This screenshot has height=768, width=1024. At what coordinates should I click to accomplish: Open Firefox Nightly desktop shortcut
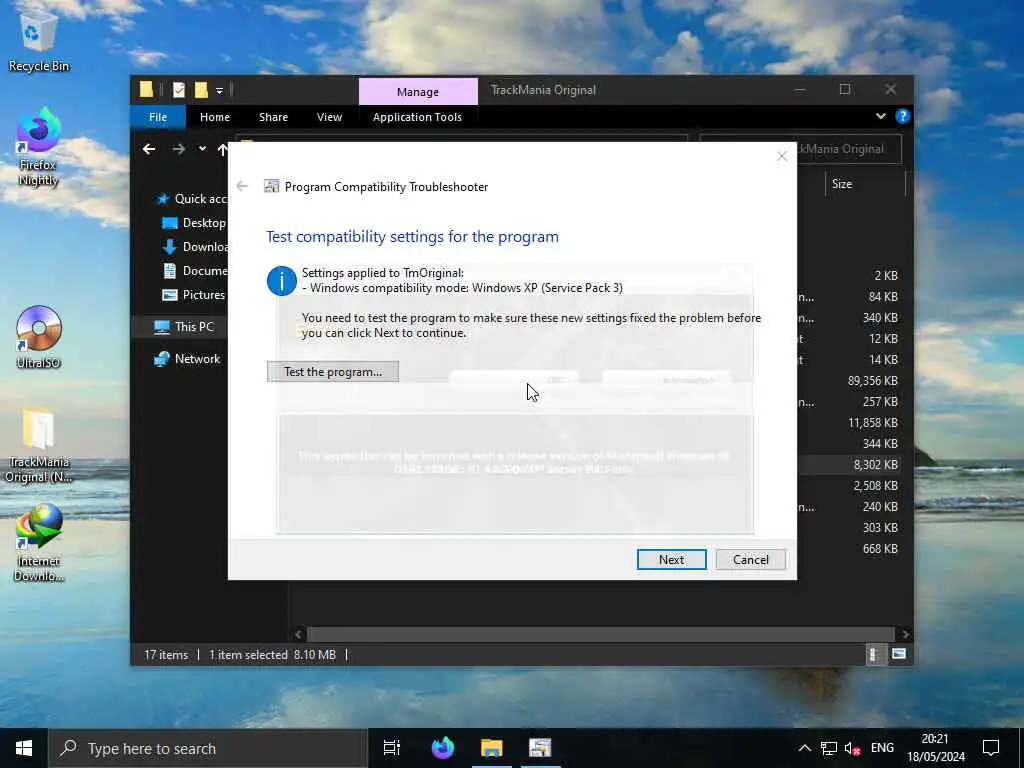(38, 148)
